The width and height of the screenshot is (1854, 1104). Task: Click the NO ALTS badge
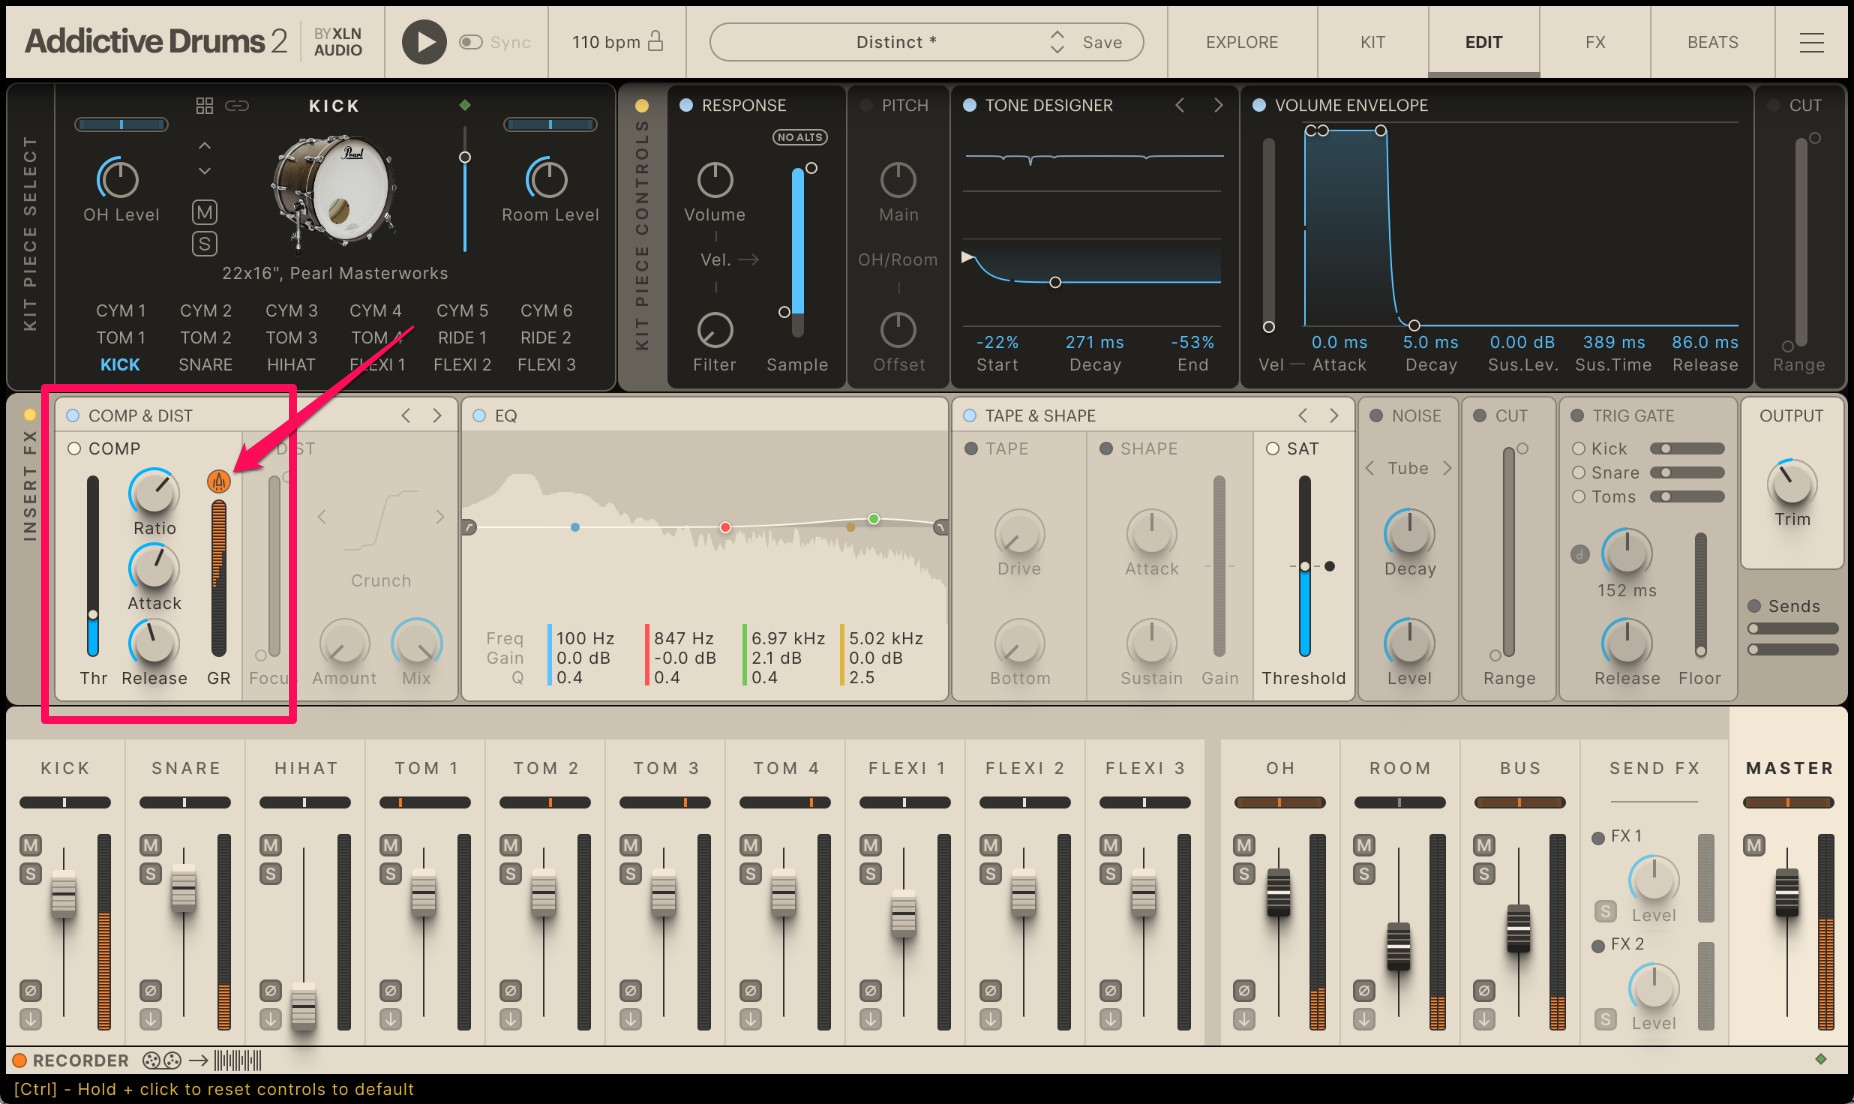tap(800, 137)
